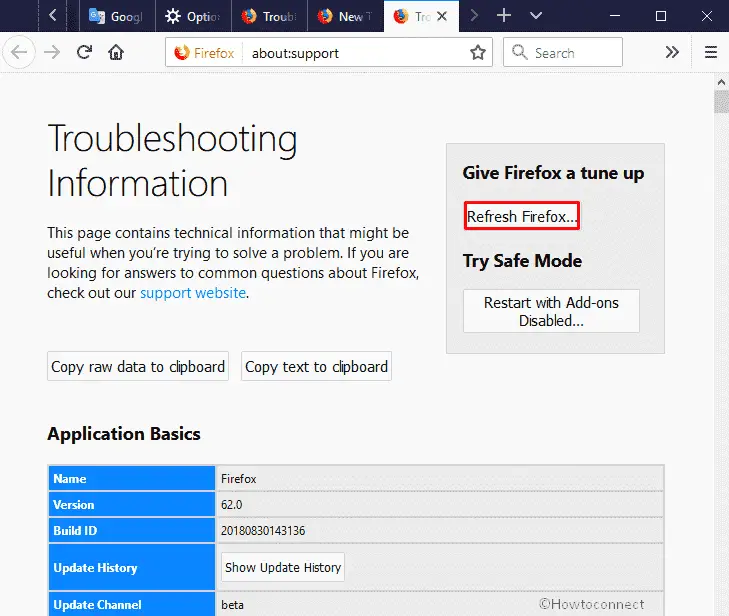Copy text to clipboard

[316, 366]
